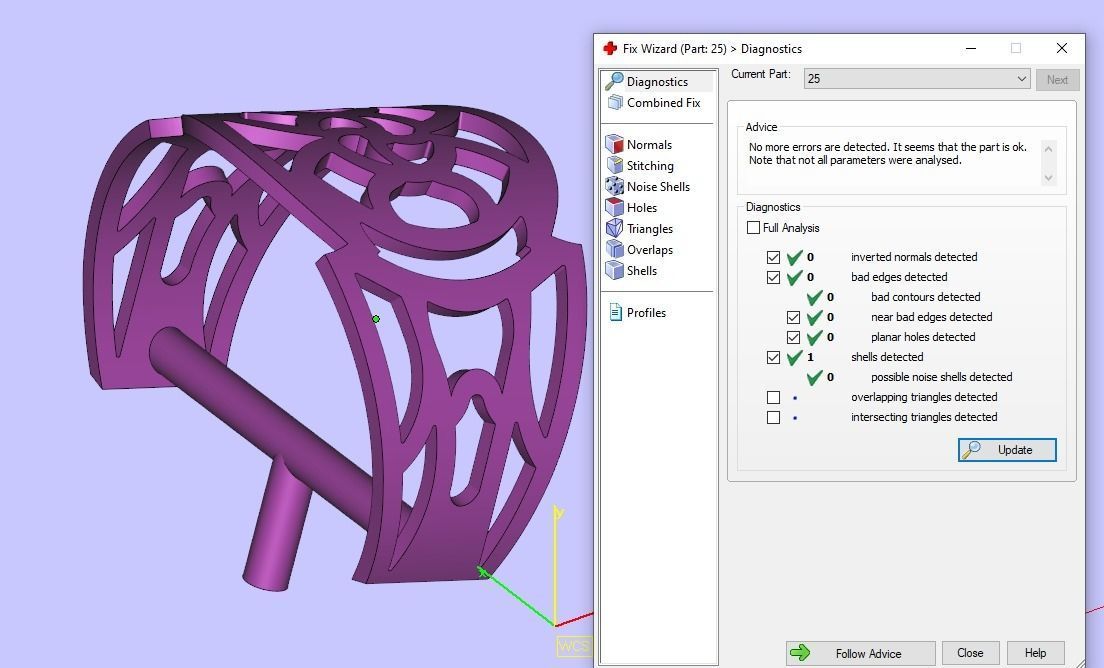Open the Diagnostics page in the sidebar

658,82
